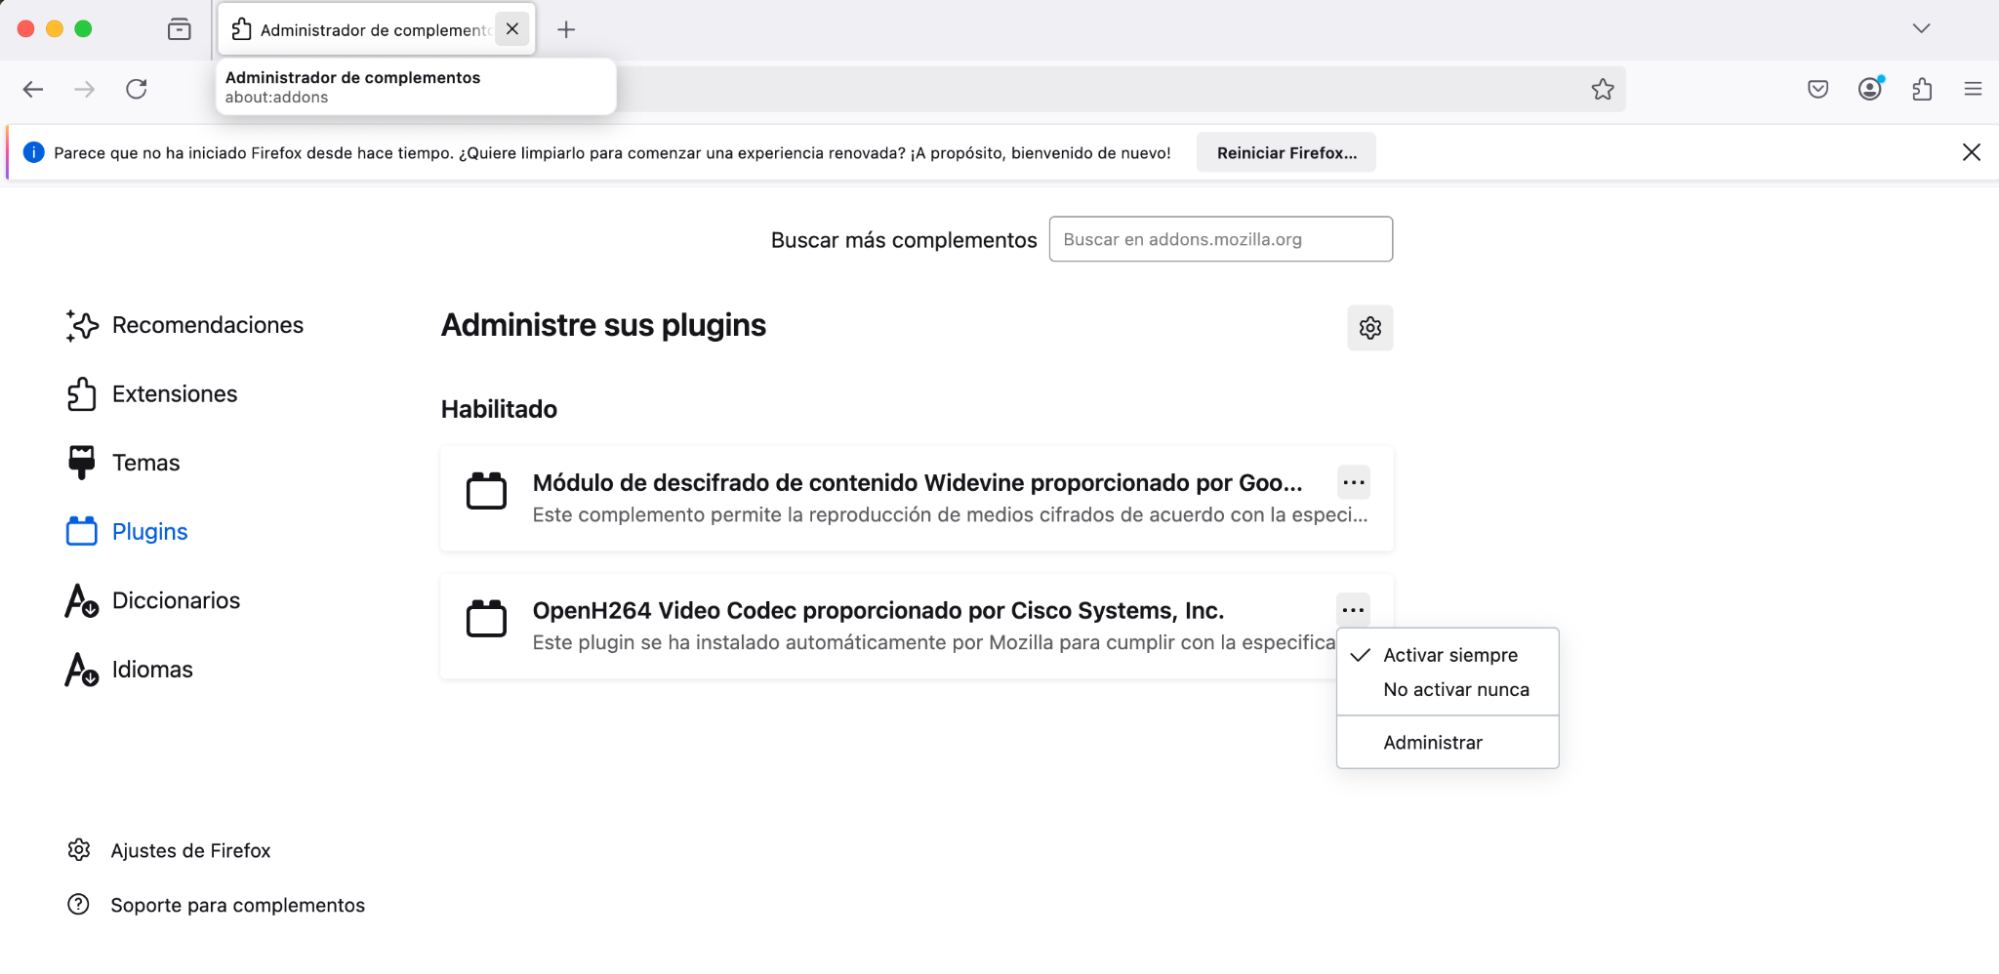Select 'No activar nunca' for OpenH264
This screenshot has height=974, width=1999.
pos(1455,689)
